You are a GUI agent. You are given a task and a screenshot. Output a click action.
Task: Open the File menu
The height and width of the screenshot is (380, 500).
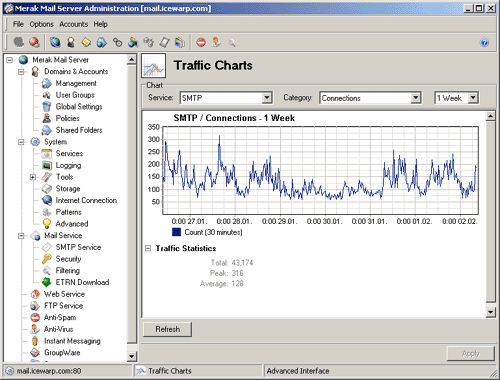click(18, 24)
